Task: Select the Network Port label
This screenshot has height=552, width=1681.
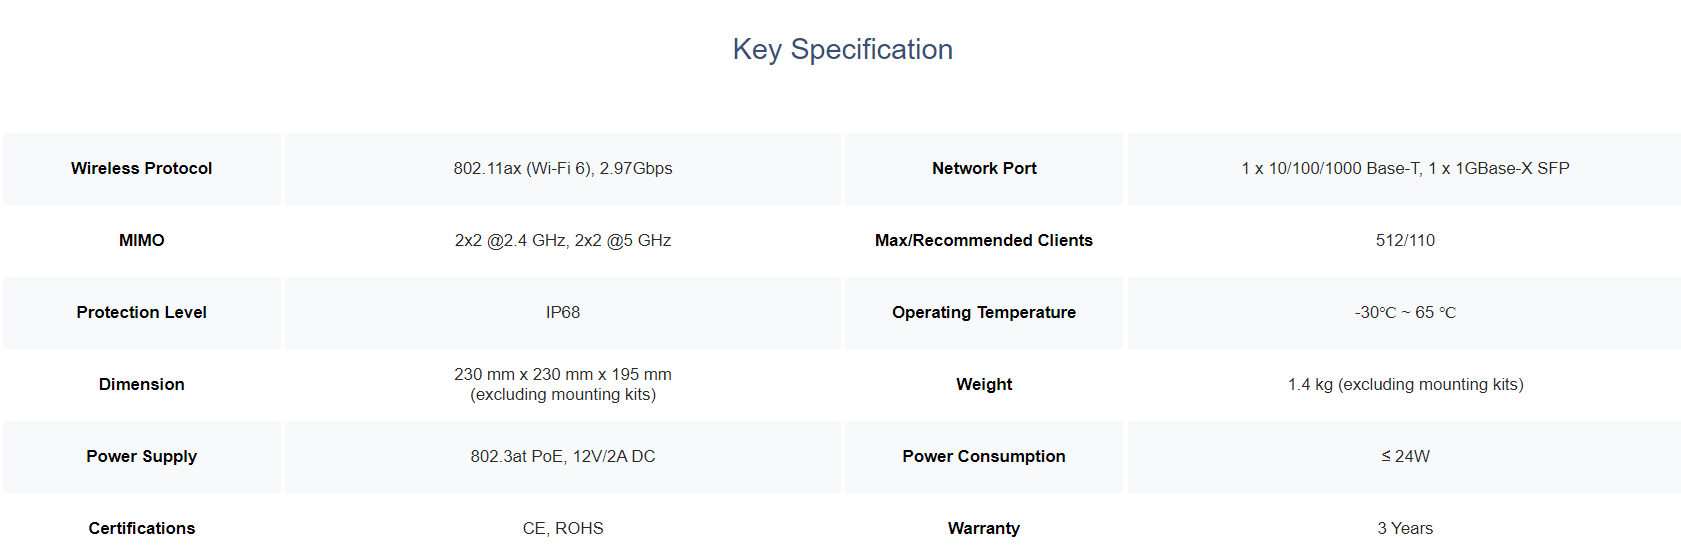Action: pyautogui.click(x=984, y=168)
